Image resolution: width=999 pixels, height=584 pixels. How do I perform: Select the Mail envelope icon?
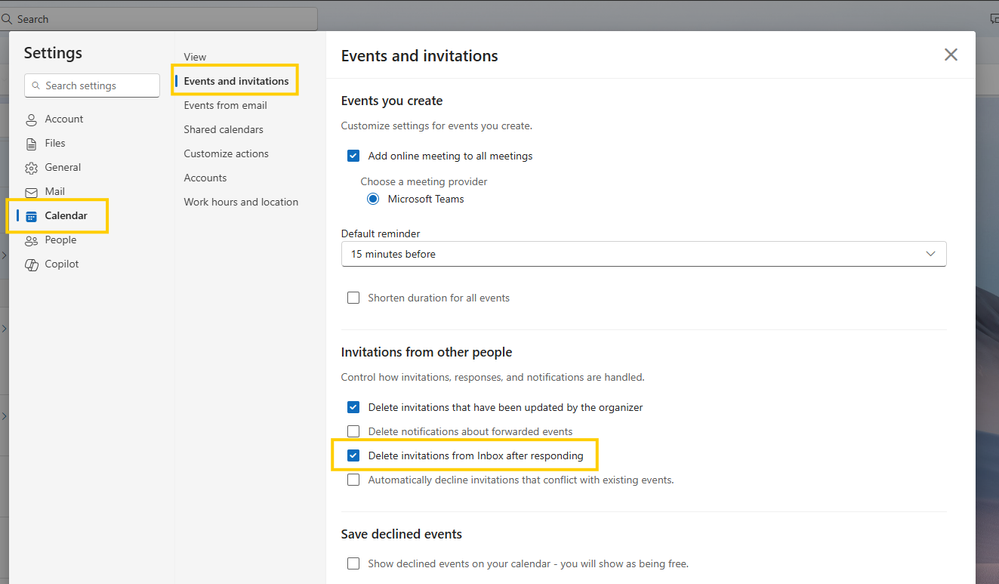(x=31, y=192)
